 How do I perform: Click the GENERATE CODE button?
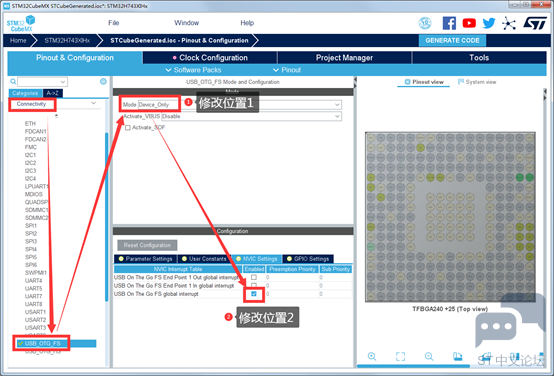[x=452, y=40]
